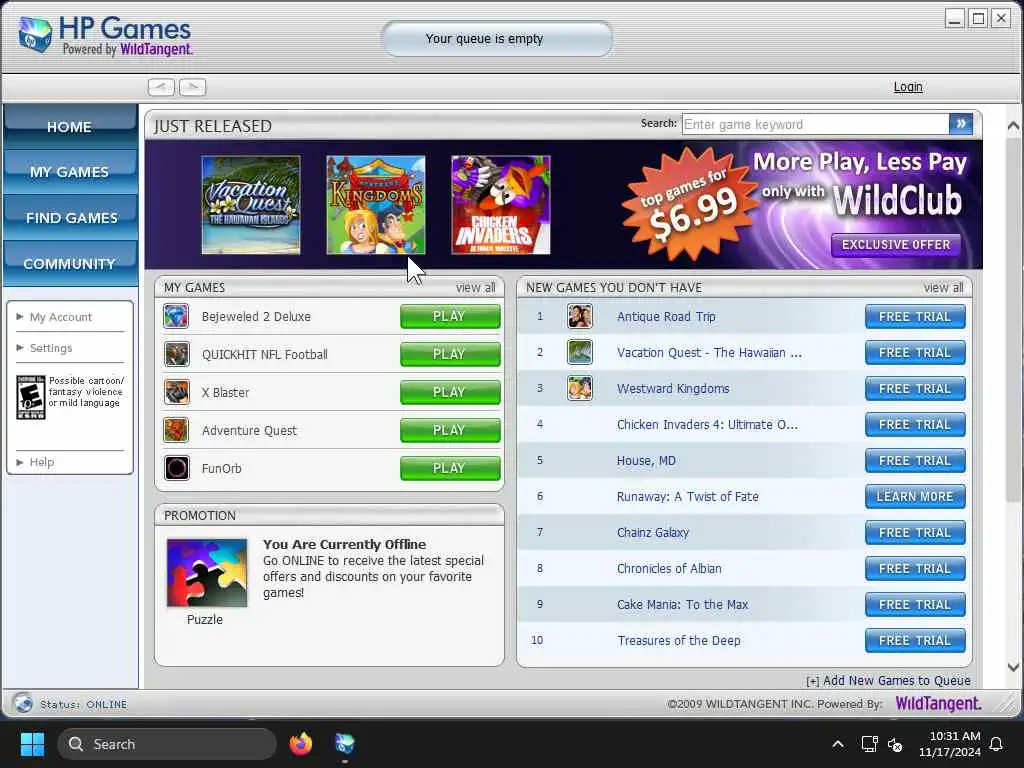This screenshot has width=1024, height=768.
Task: Play Bejeweled 2 Deluxe
Action: [450, 317]
